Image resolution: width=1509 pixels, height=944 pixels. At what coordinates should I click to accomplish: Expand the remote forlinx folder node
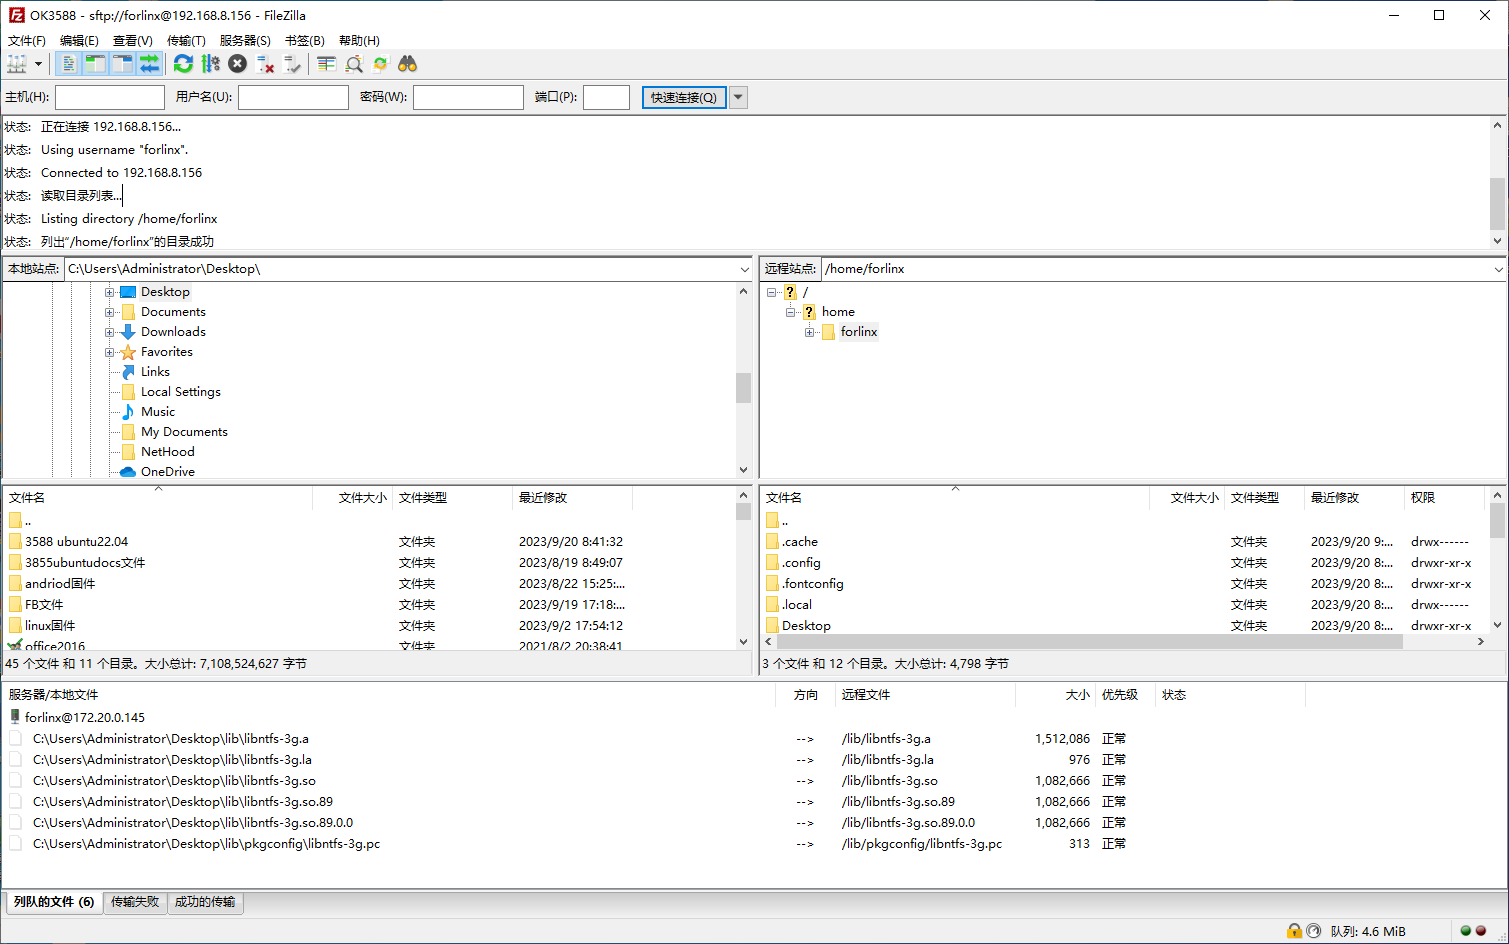810,332
